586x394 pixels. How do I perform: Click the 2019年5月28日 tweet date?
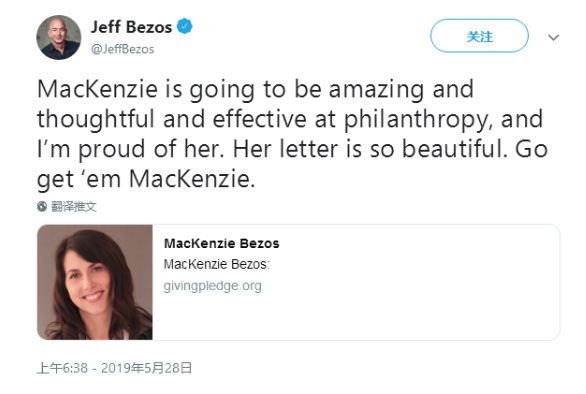146,368
